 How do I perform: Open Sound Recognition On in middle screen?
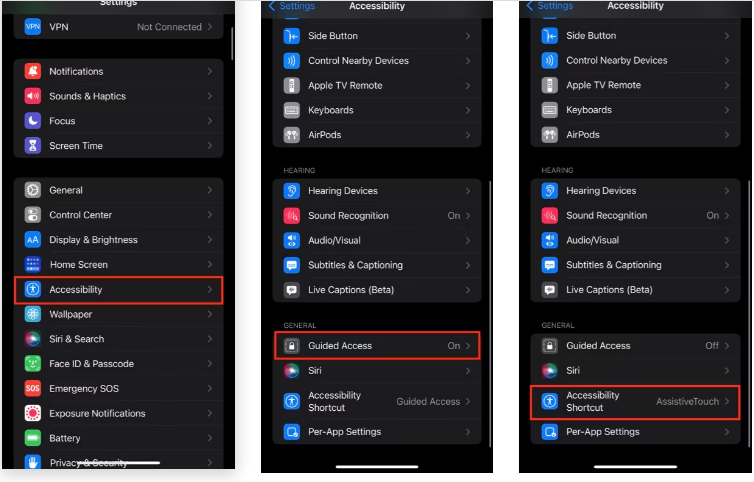pyautogui.click(x=377, y=216)
